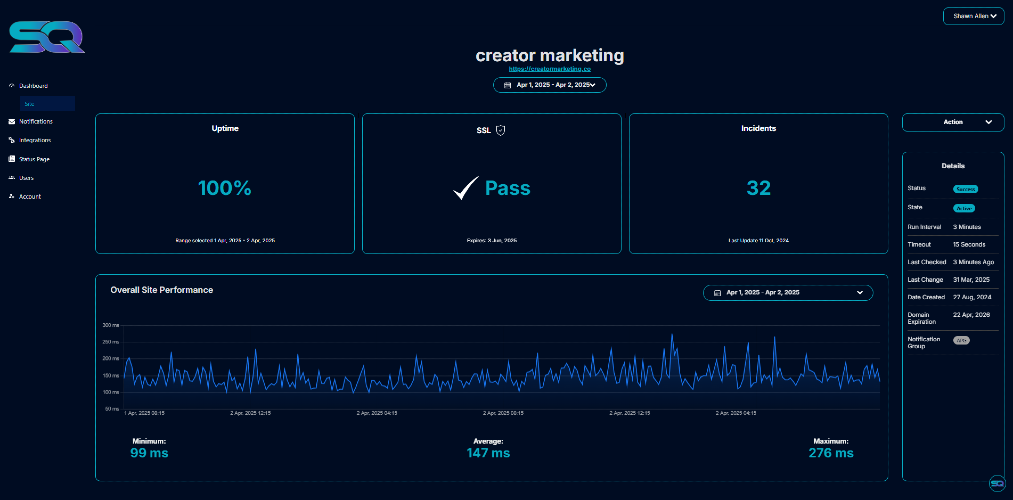
Task: Click the Last Change 31 Mar, 2025 value
Action: tap(972, 280)
